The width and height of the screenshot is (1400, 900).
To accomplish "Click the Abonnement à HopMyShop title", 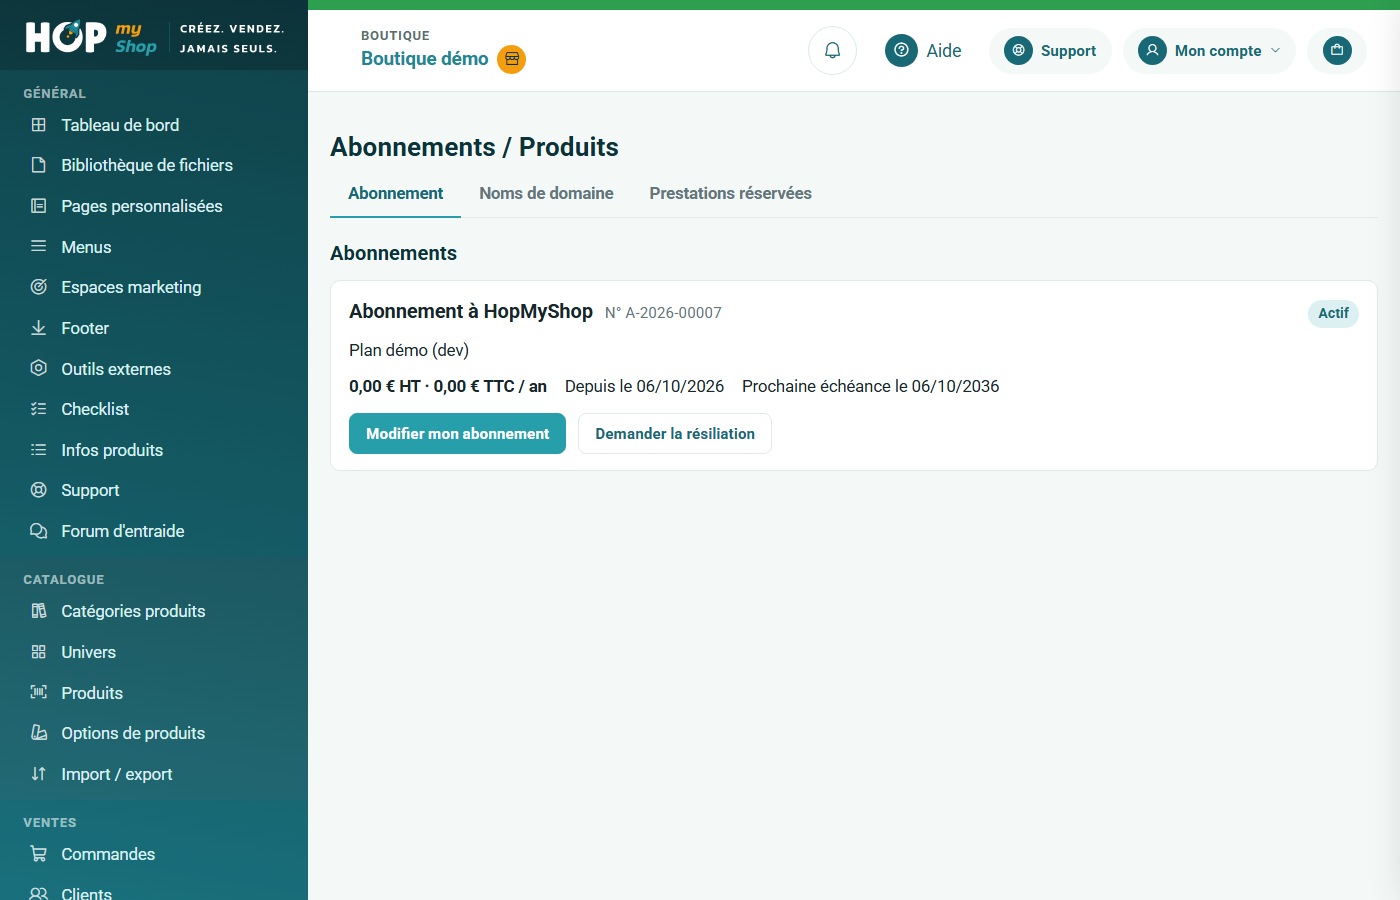I will coord(471,312).
